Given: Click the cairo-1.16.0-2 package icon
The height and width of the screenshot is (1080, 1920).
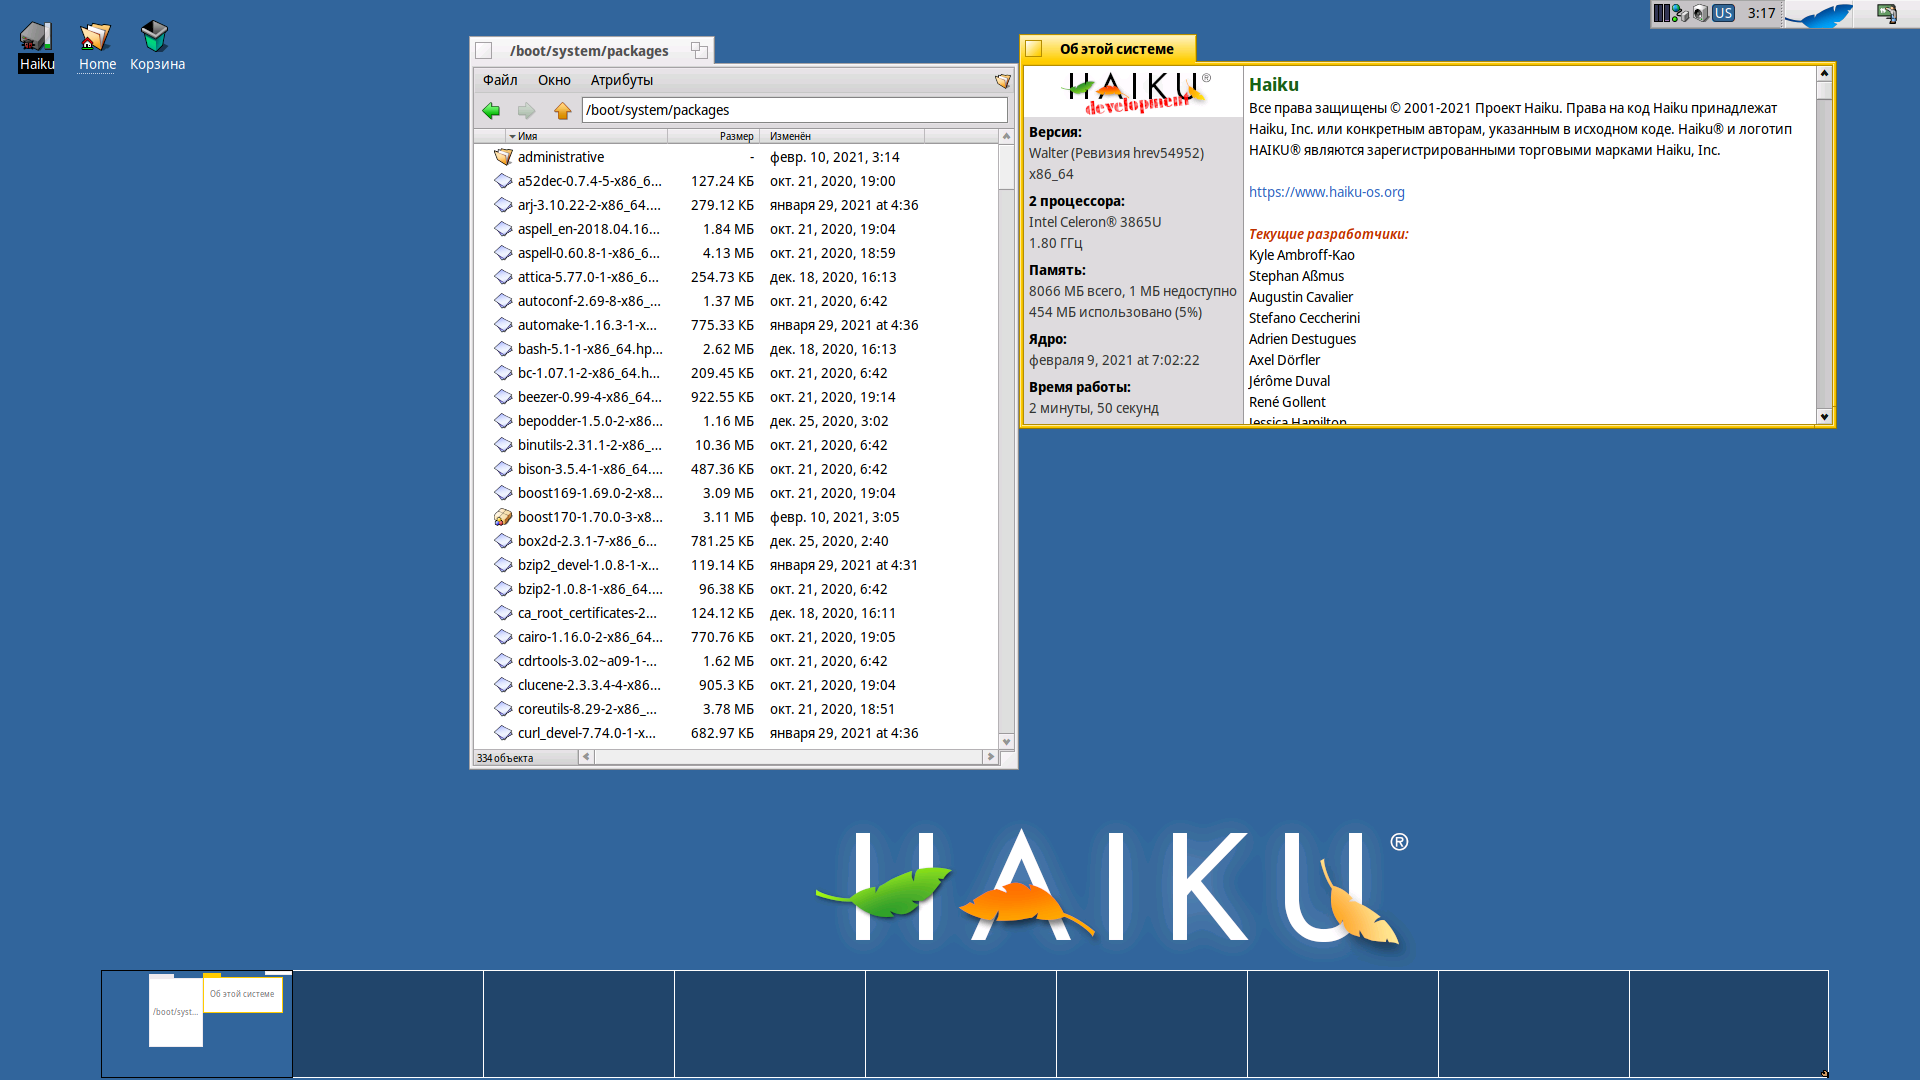Looking at the screenshot, I should (503, 637).
